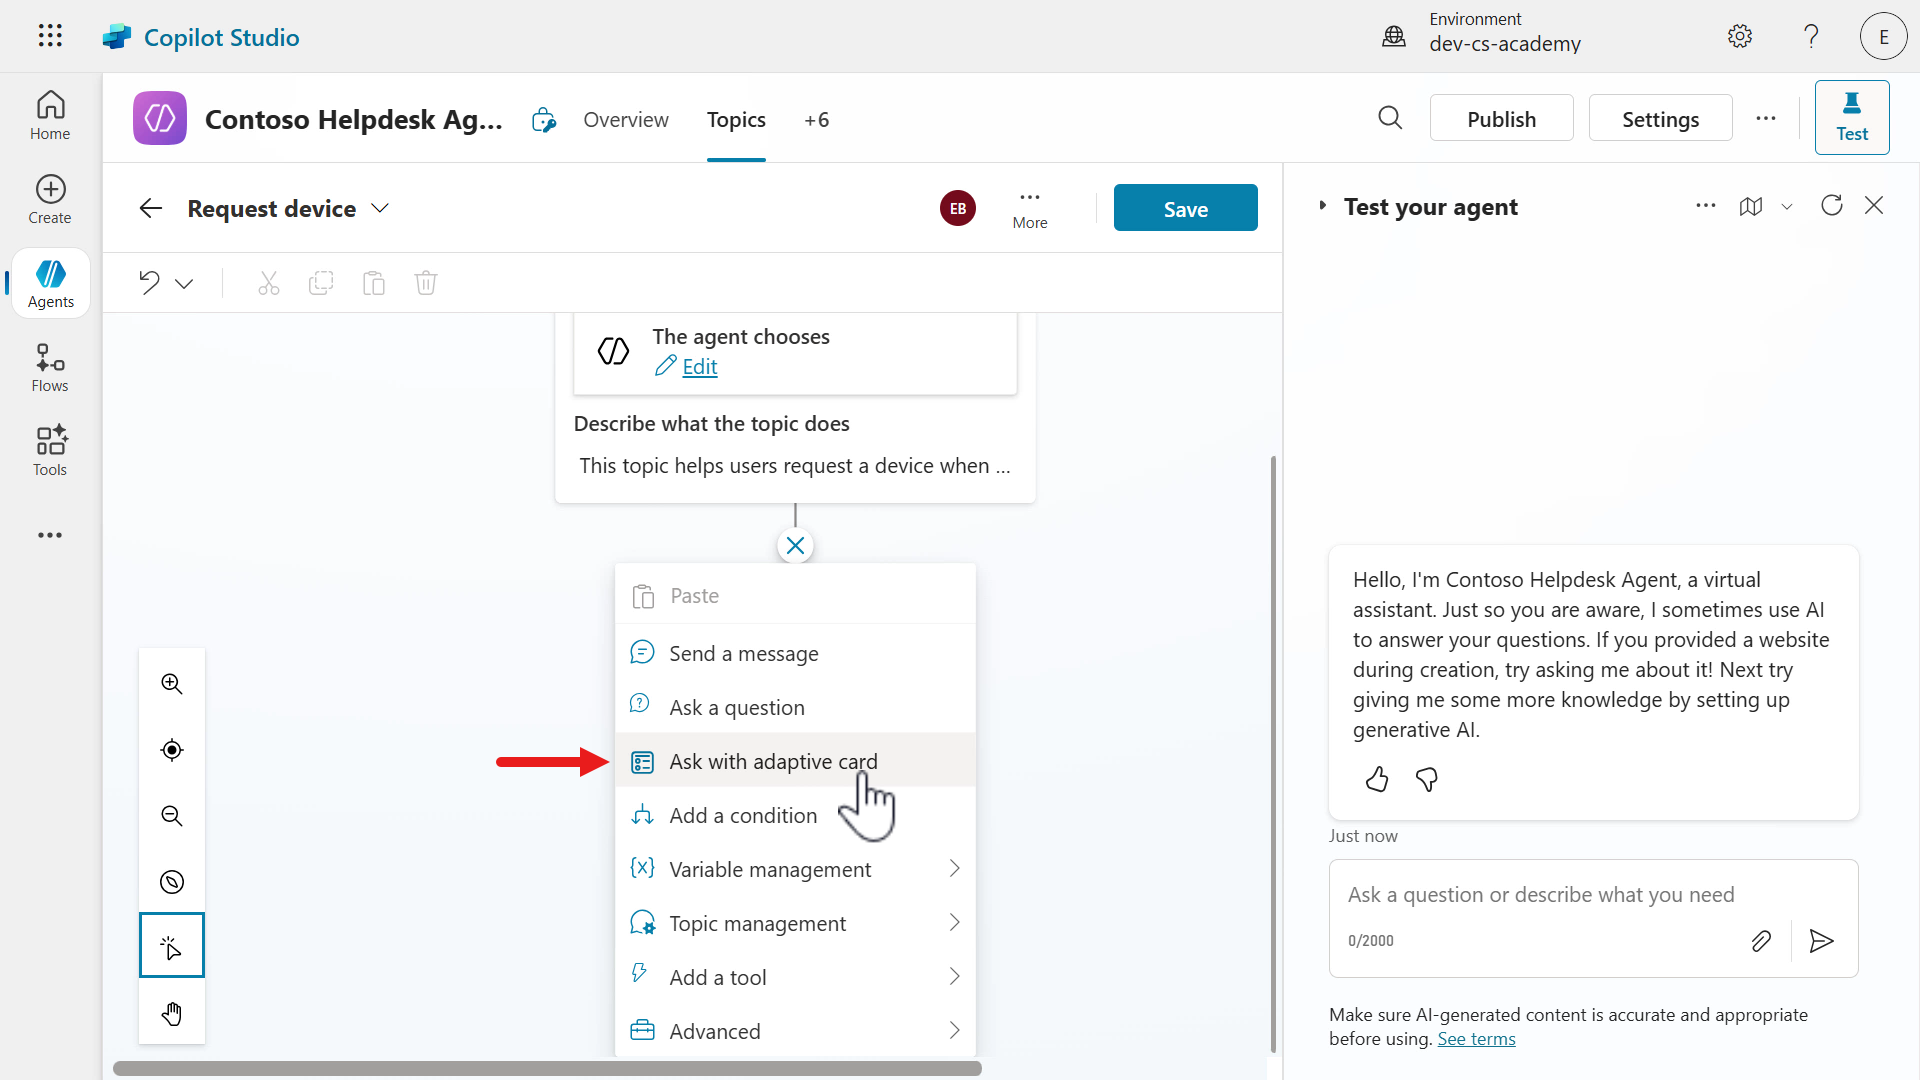The width and height of the screenshot is (1920, 1080).
Task: Cut the selected node with the scissors icon
Action: 268,283
